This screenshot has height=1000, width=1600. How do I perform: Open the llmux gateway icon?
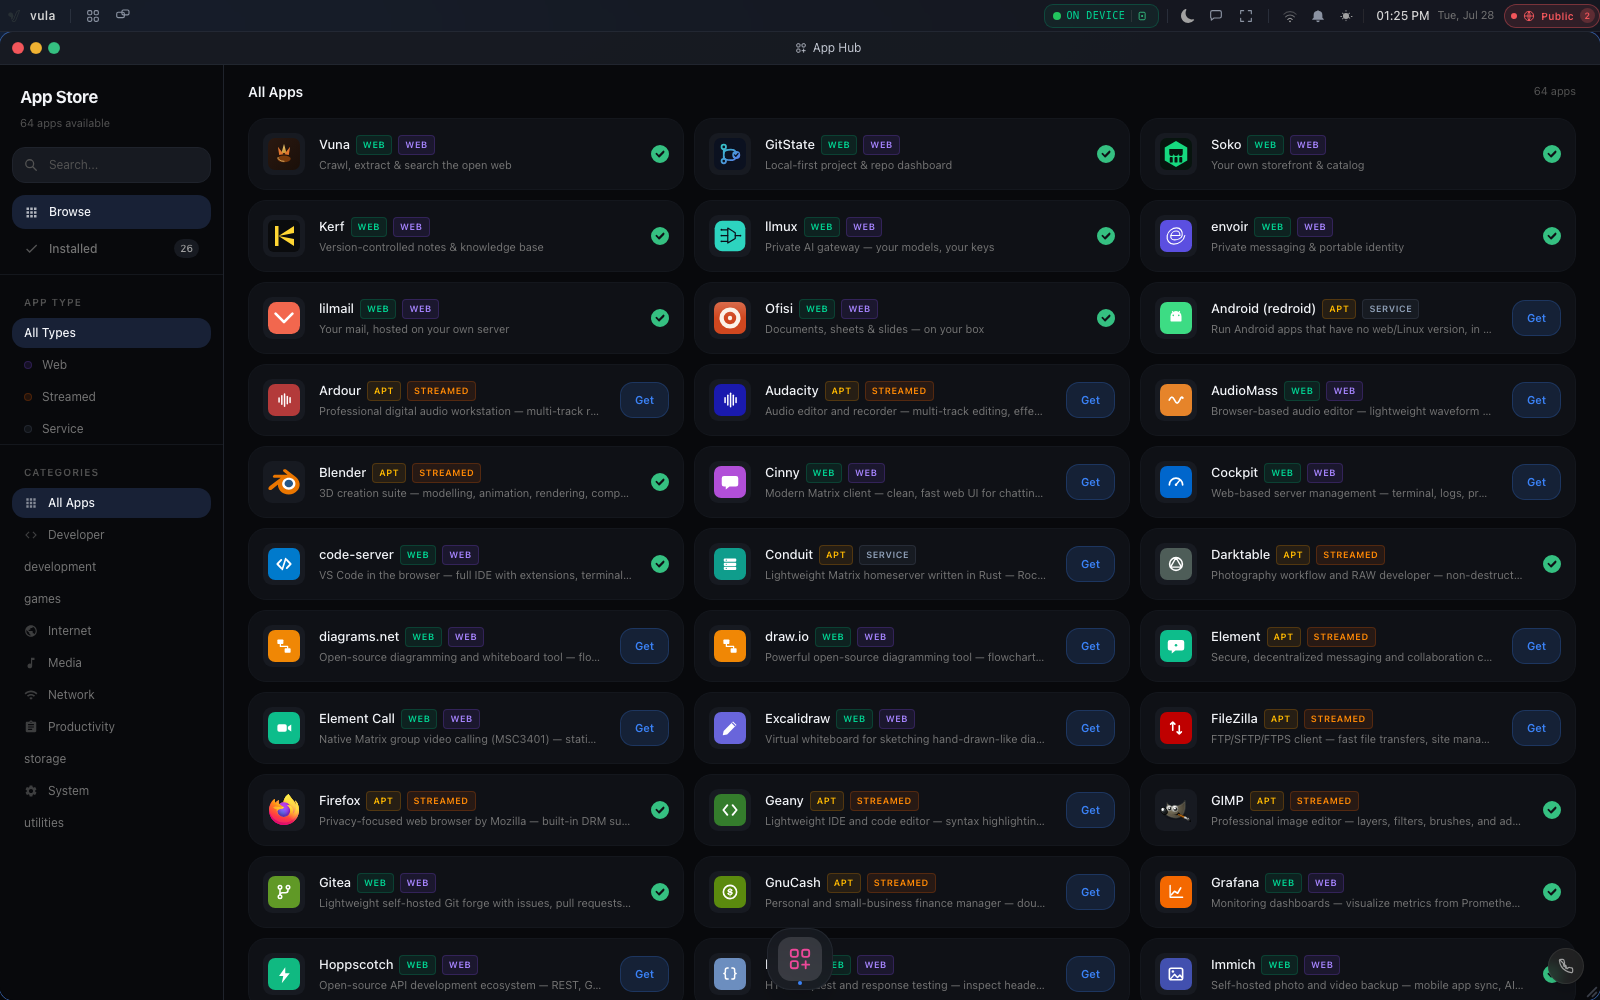point(730,236)
